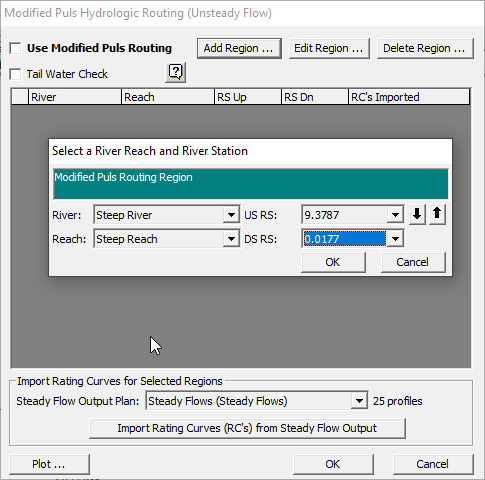485x480 pixels.
Task: Select the RC's Imported column header
Action: (x=409, y=97)
